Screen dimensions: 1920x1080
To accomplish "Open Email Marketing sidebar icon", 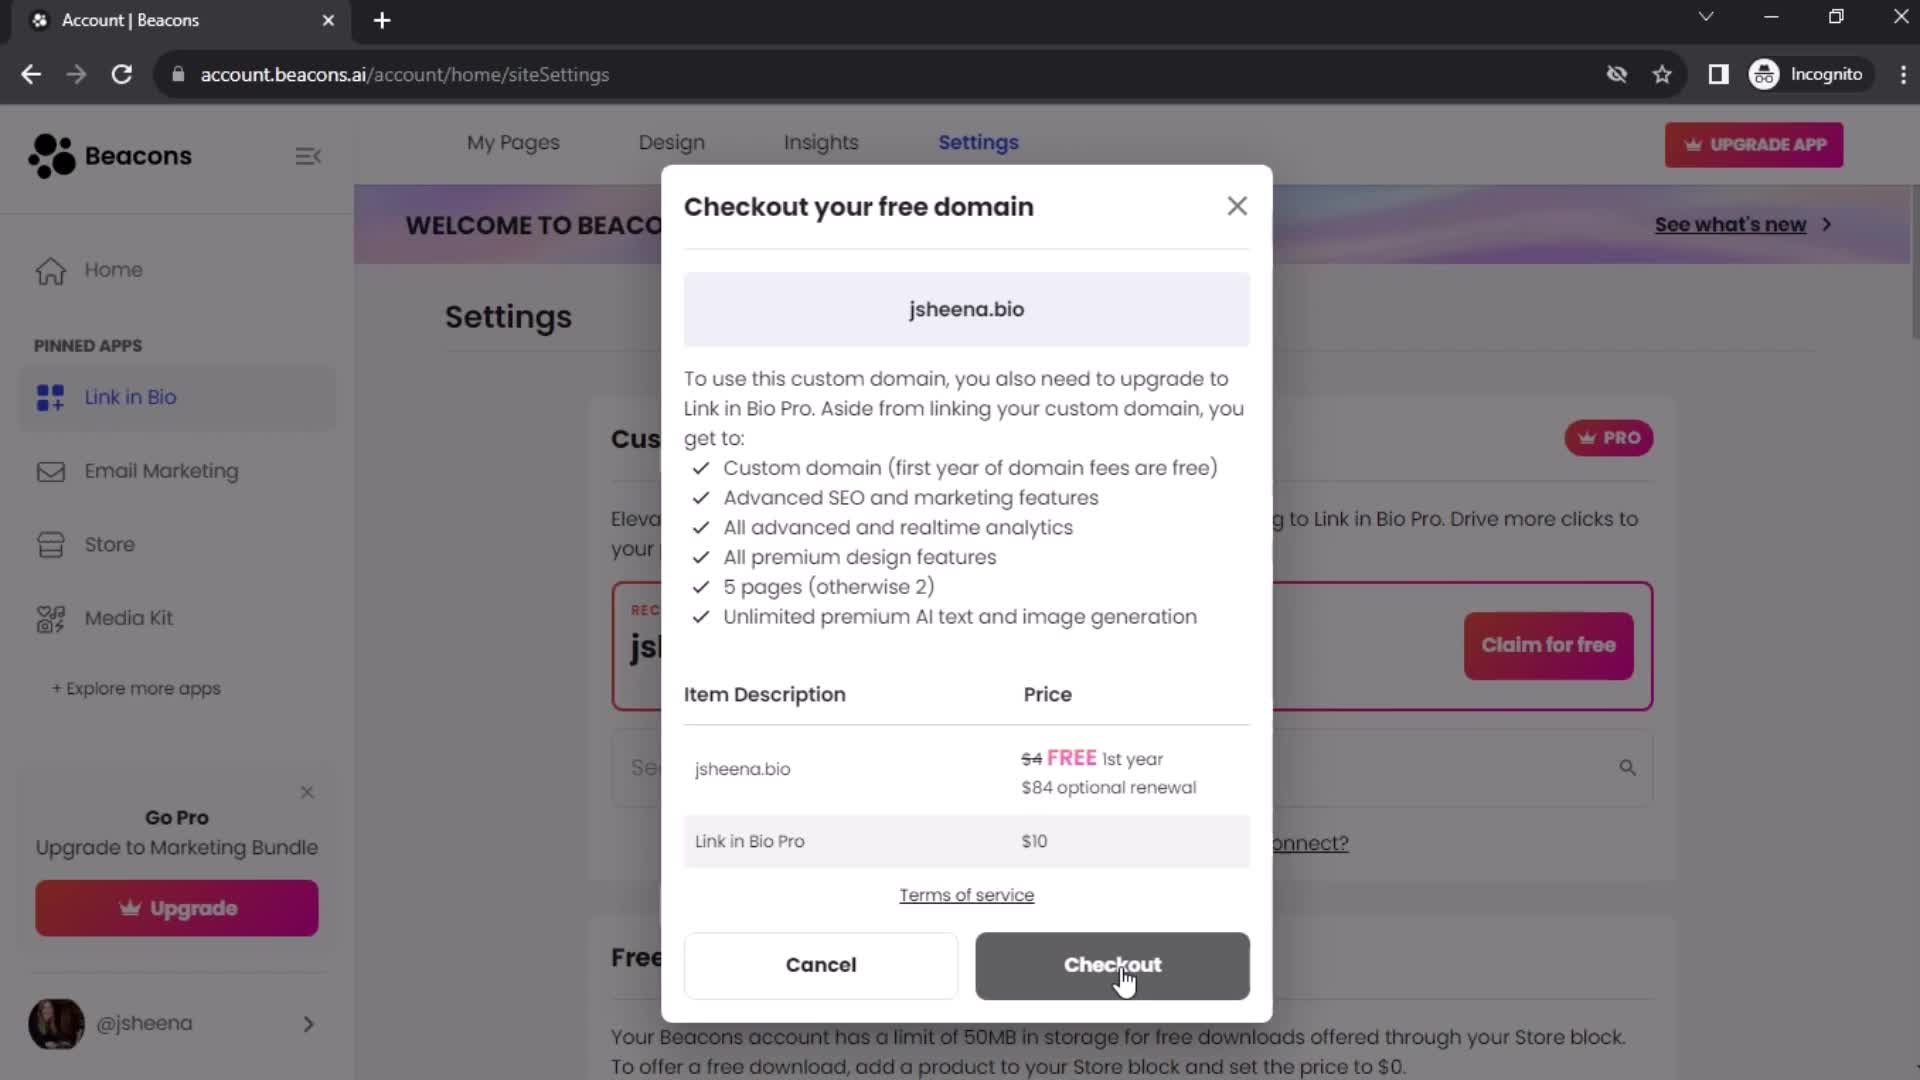I will tap(49, 471).
